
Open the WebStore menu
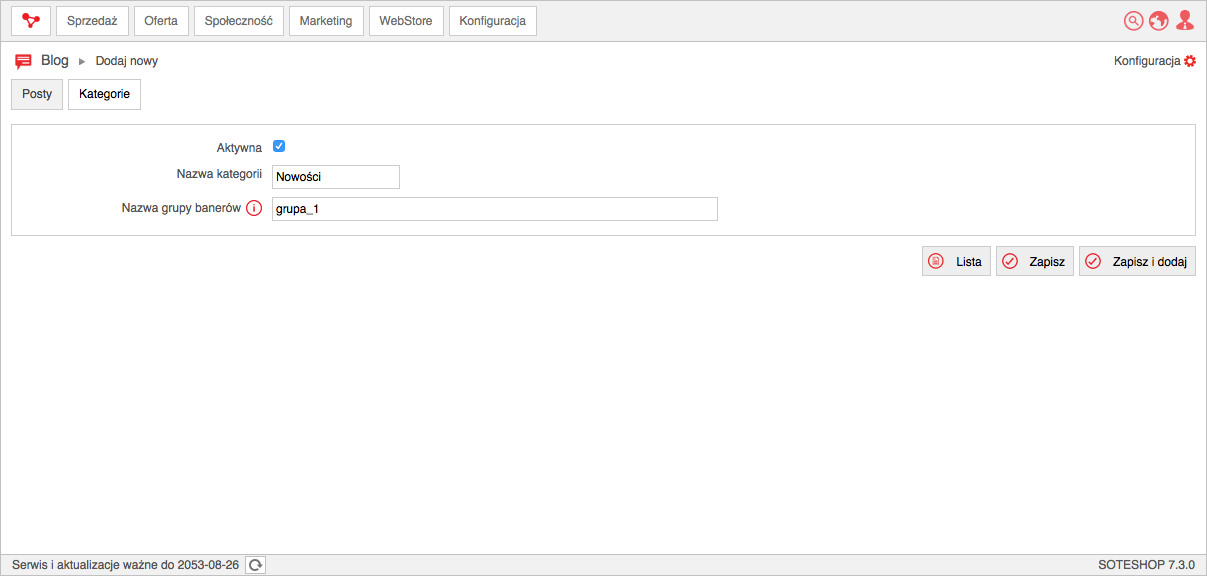coord(406,21)
